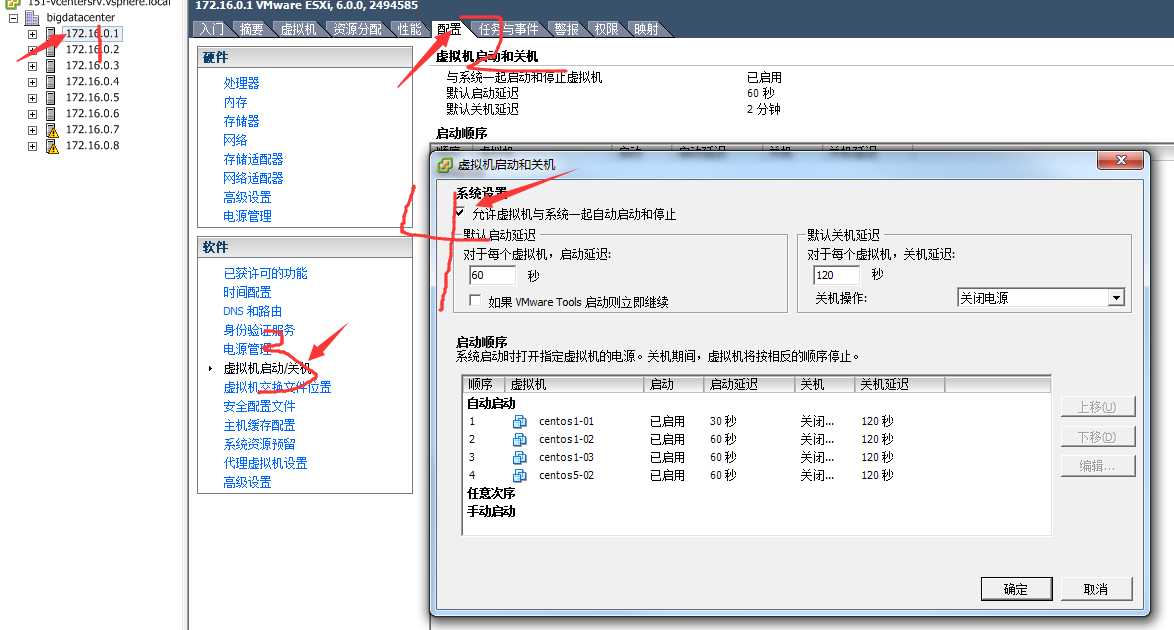
Task: Click VM icon for centos5-02
Action: click(x=520, y=476)
